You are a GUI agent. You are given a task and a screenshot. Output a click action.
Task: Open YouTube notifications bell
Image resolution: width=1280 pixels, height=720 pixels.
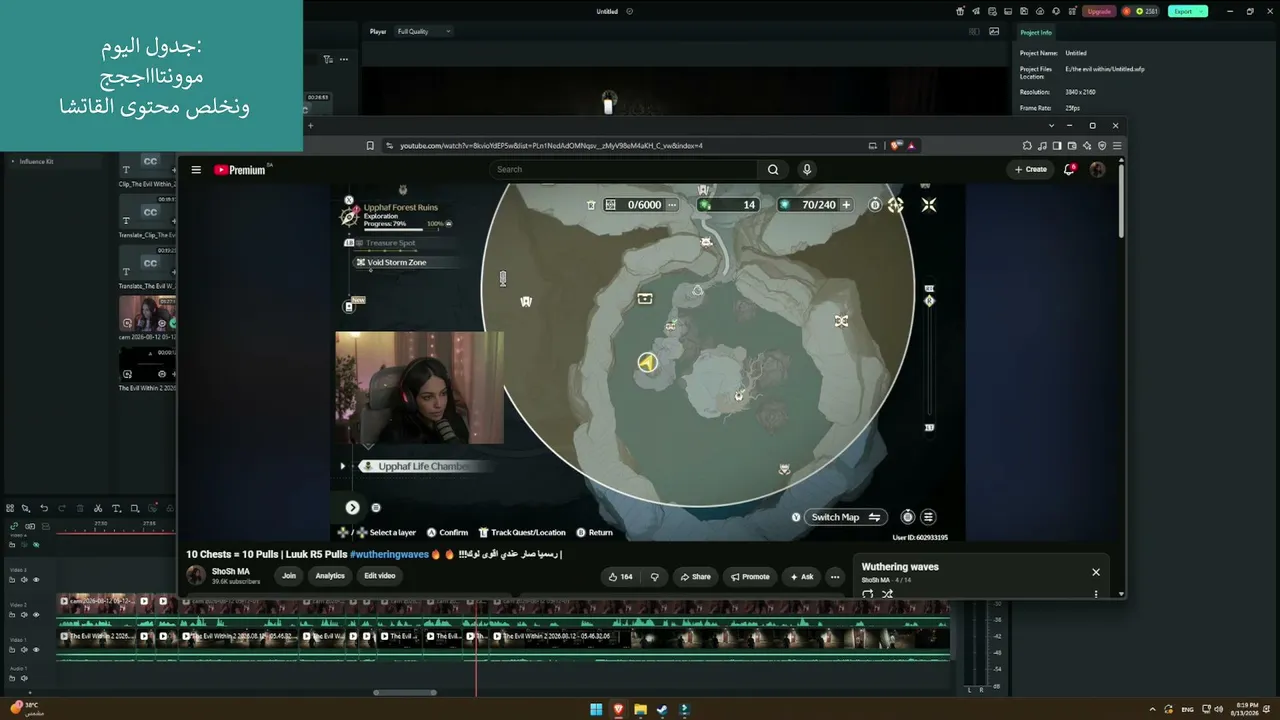coord(1069,170)
